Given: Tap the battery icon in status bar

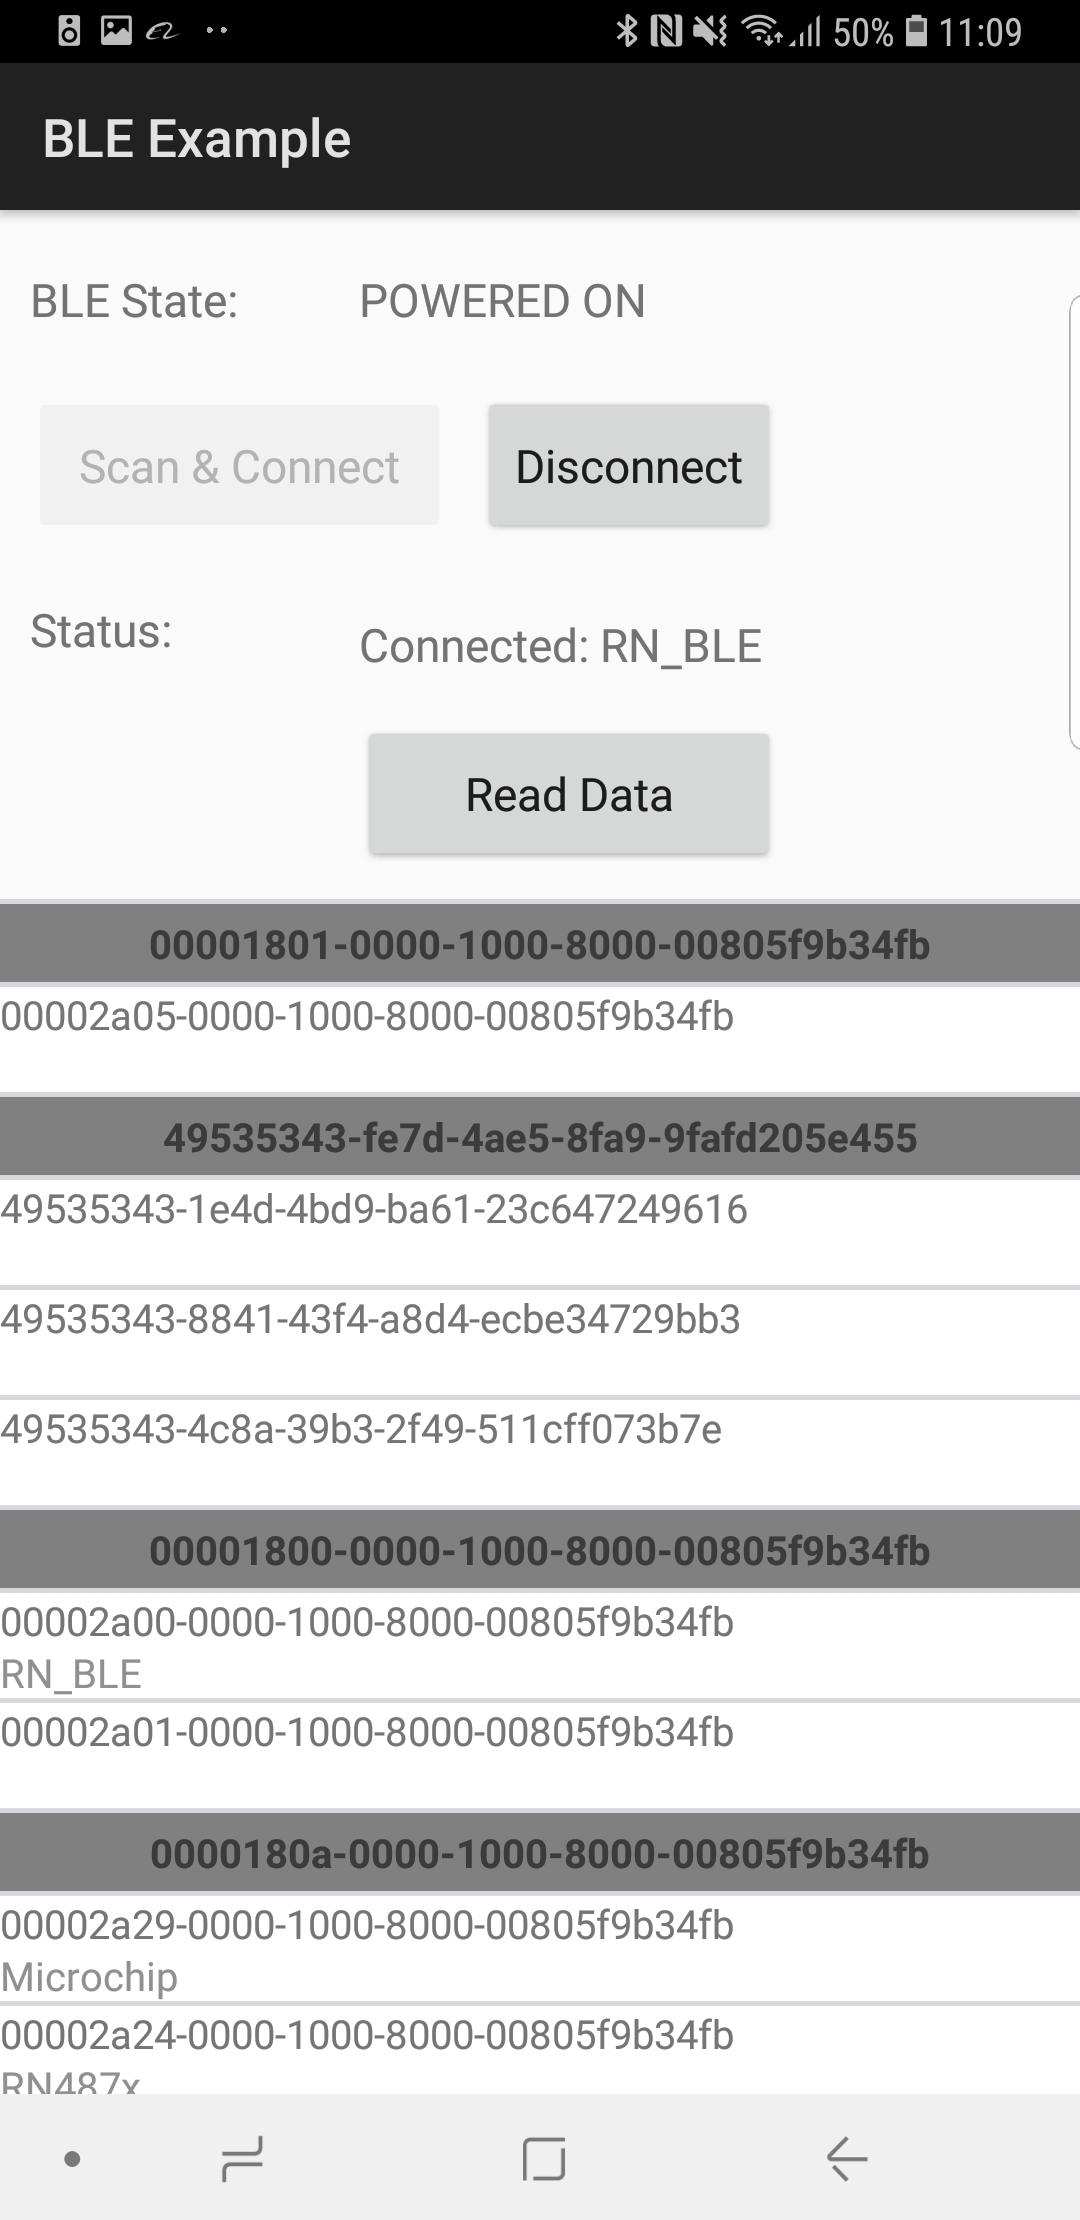Looking at the screenshot, I should pyautogui.click(x=916, y=32).
